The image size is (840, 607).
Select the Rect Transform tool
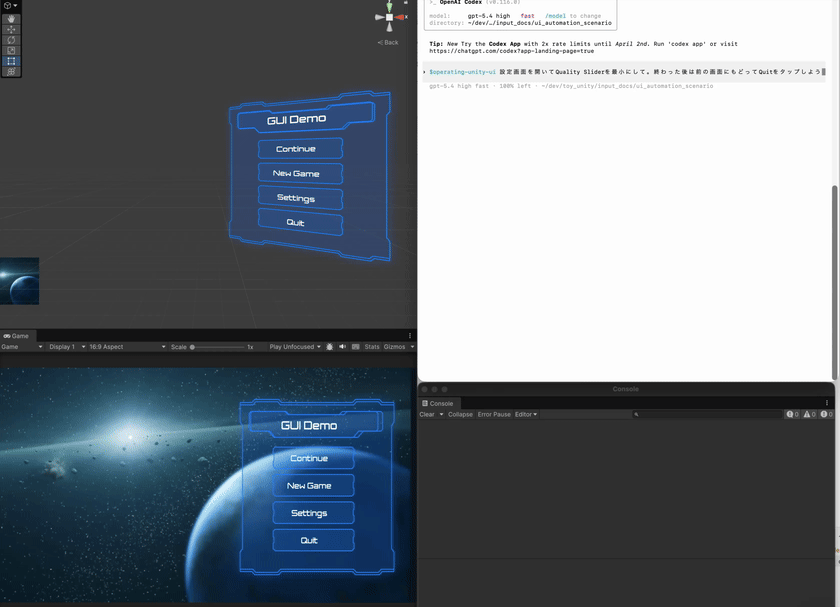(11, 61)
